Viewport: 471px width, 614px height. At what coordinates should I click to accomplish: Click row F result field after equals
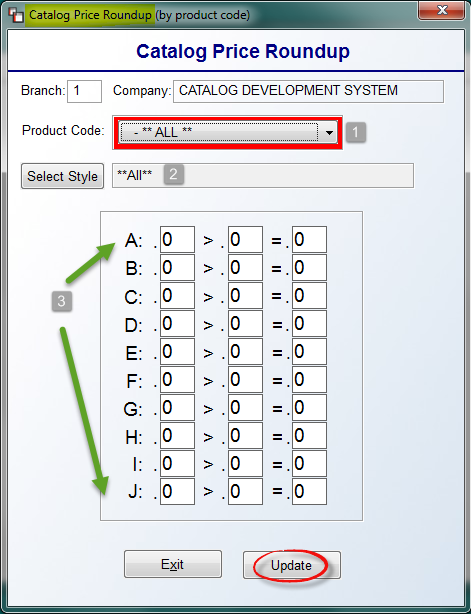(309, 379)
